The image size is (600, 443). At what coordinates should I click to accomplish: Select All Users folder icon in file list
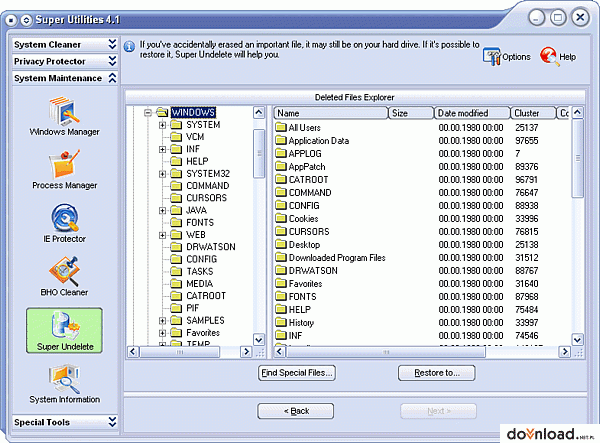[x=281, y=127]
